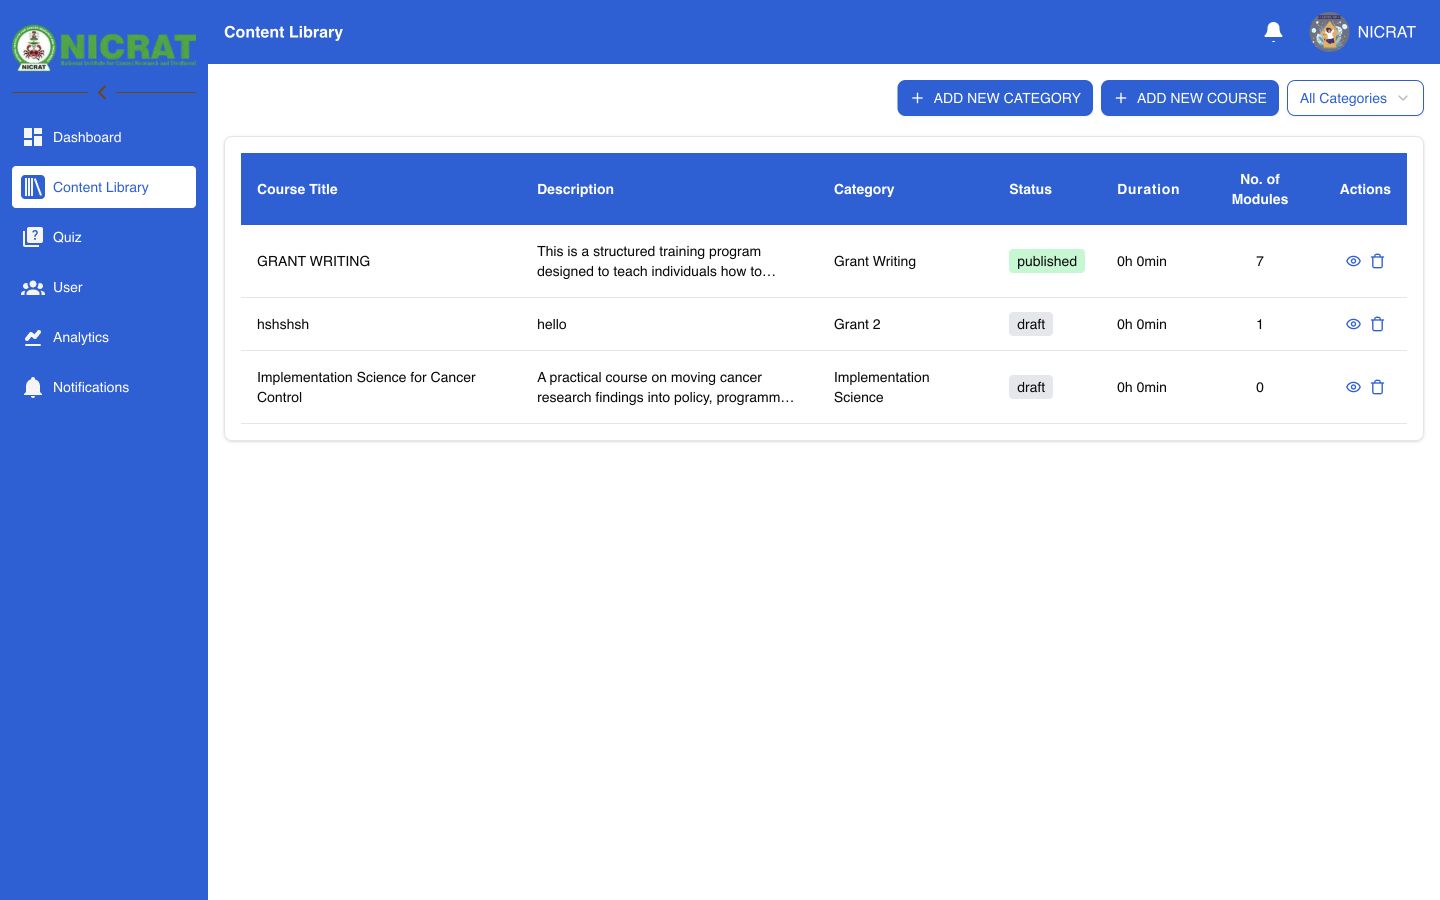Click the published status badge
1440x900 pixels.
pyautogui.click(x=1047, y=261)
